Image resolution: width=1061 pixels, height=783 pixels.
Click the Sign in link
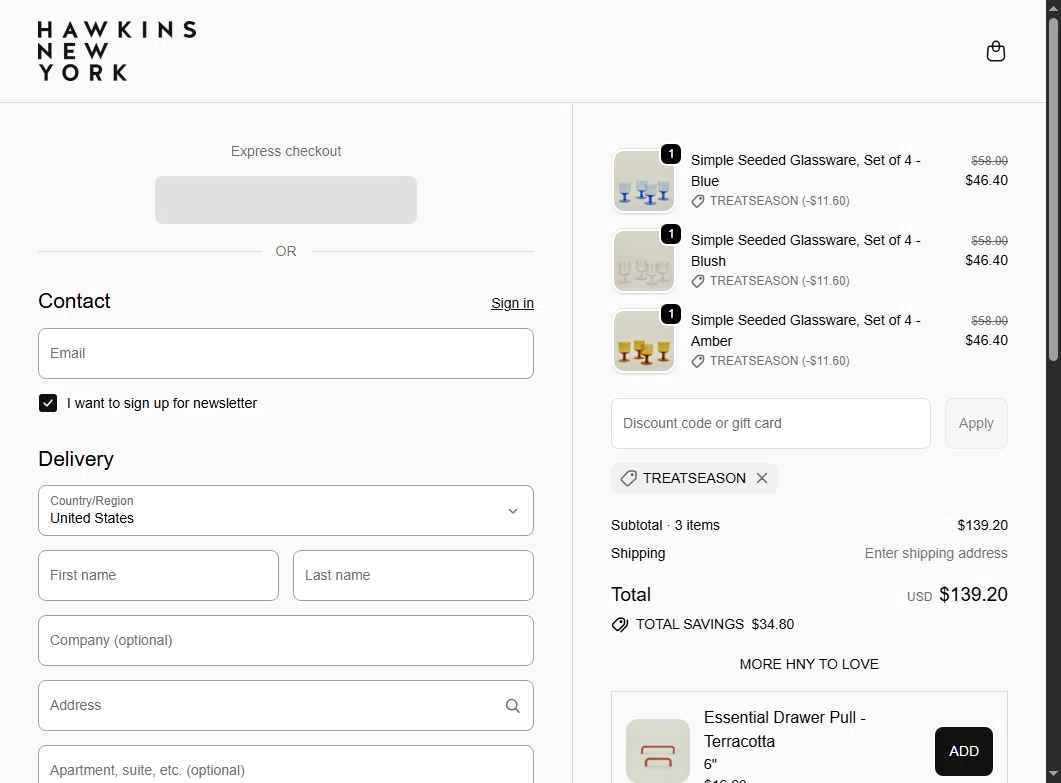512,303
